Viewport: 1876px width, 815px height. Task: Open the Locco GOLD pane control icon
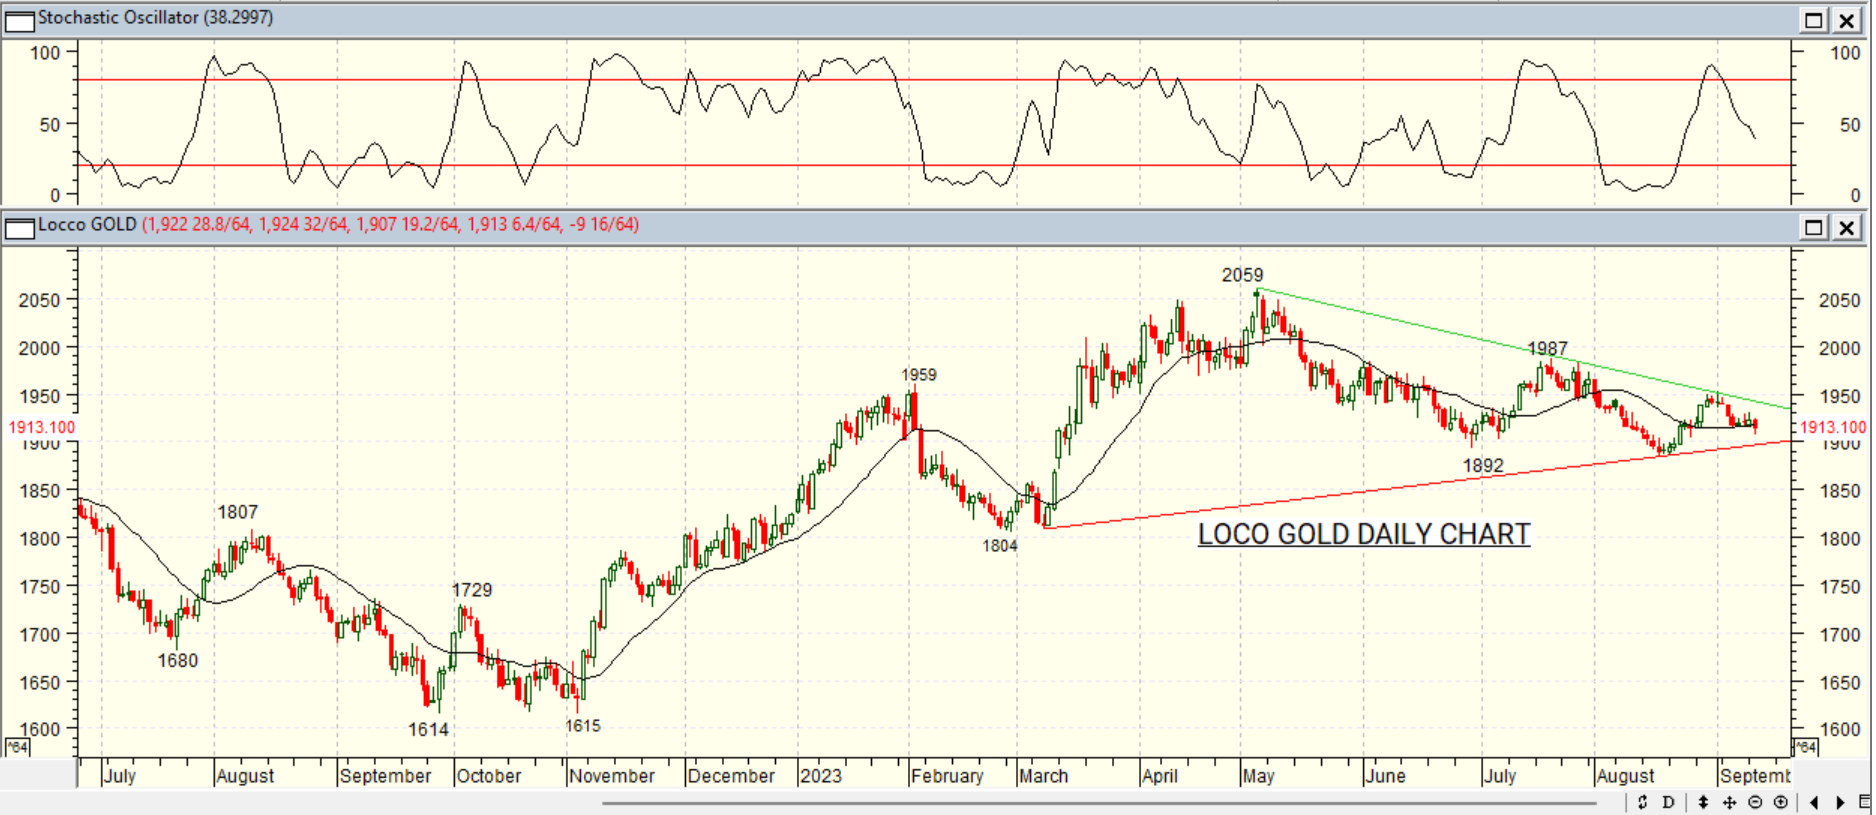(x=20, y=227)
